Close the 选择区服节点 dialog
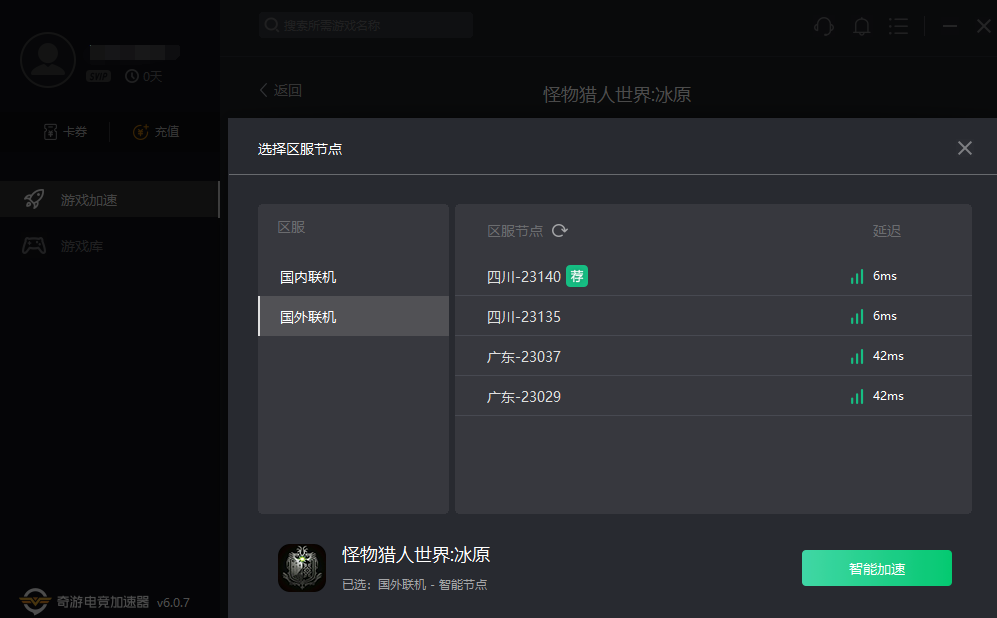Screen dimensions: 997x618 965,148
